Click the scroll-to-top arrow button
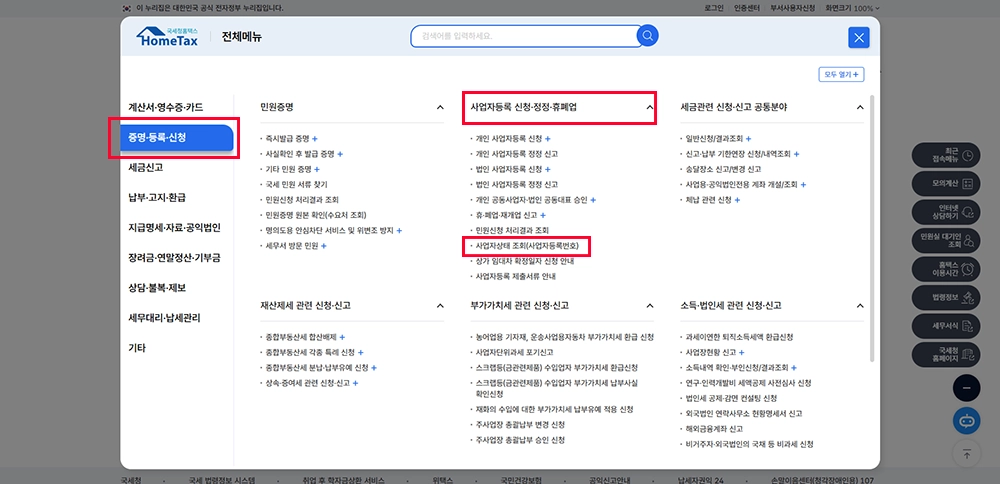The image size is (1000, 484). coord(966,454)
